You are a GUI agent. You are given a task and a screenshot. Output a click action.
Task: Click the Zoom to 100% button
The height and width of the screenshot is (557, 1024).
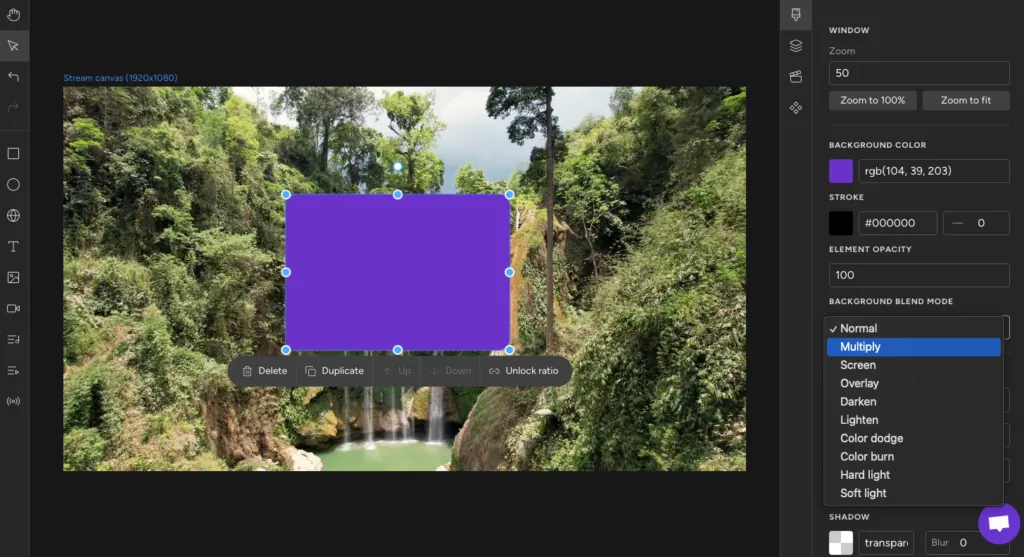[x=872, y=101]
